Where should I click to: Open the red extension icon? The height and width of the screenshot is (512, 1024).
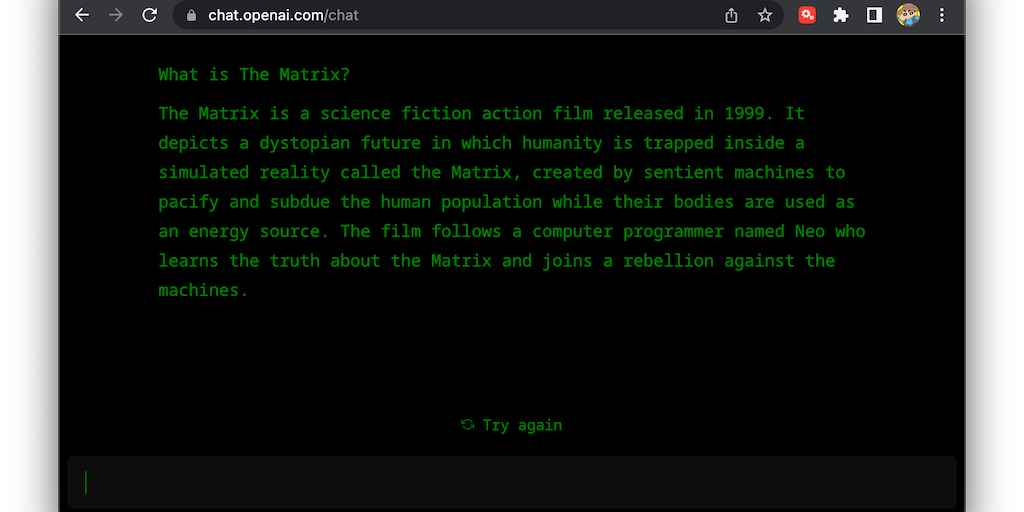click(x=807, y=15)
